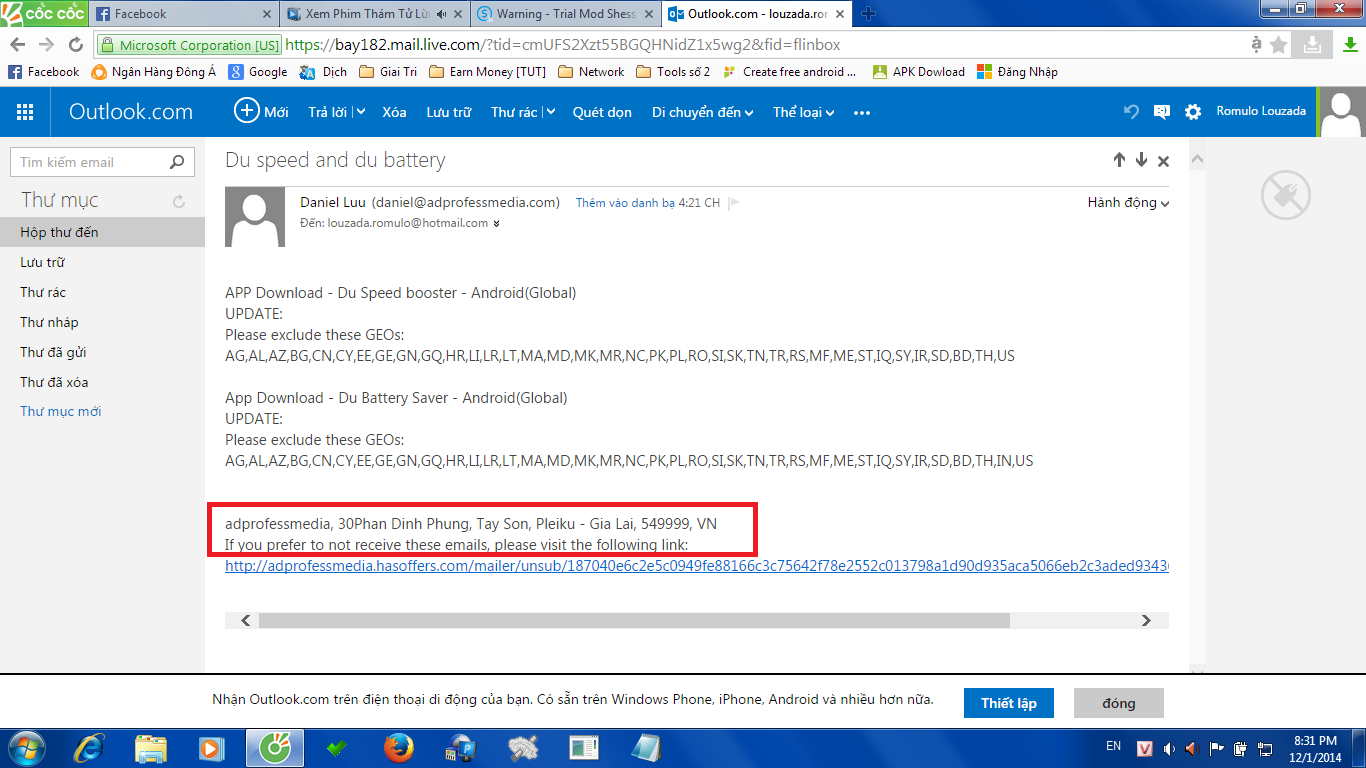This screenshot has height=768, width=1366.
Task: Create a folder via Thư mục mới
Action: [61, 411]
